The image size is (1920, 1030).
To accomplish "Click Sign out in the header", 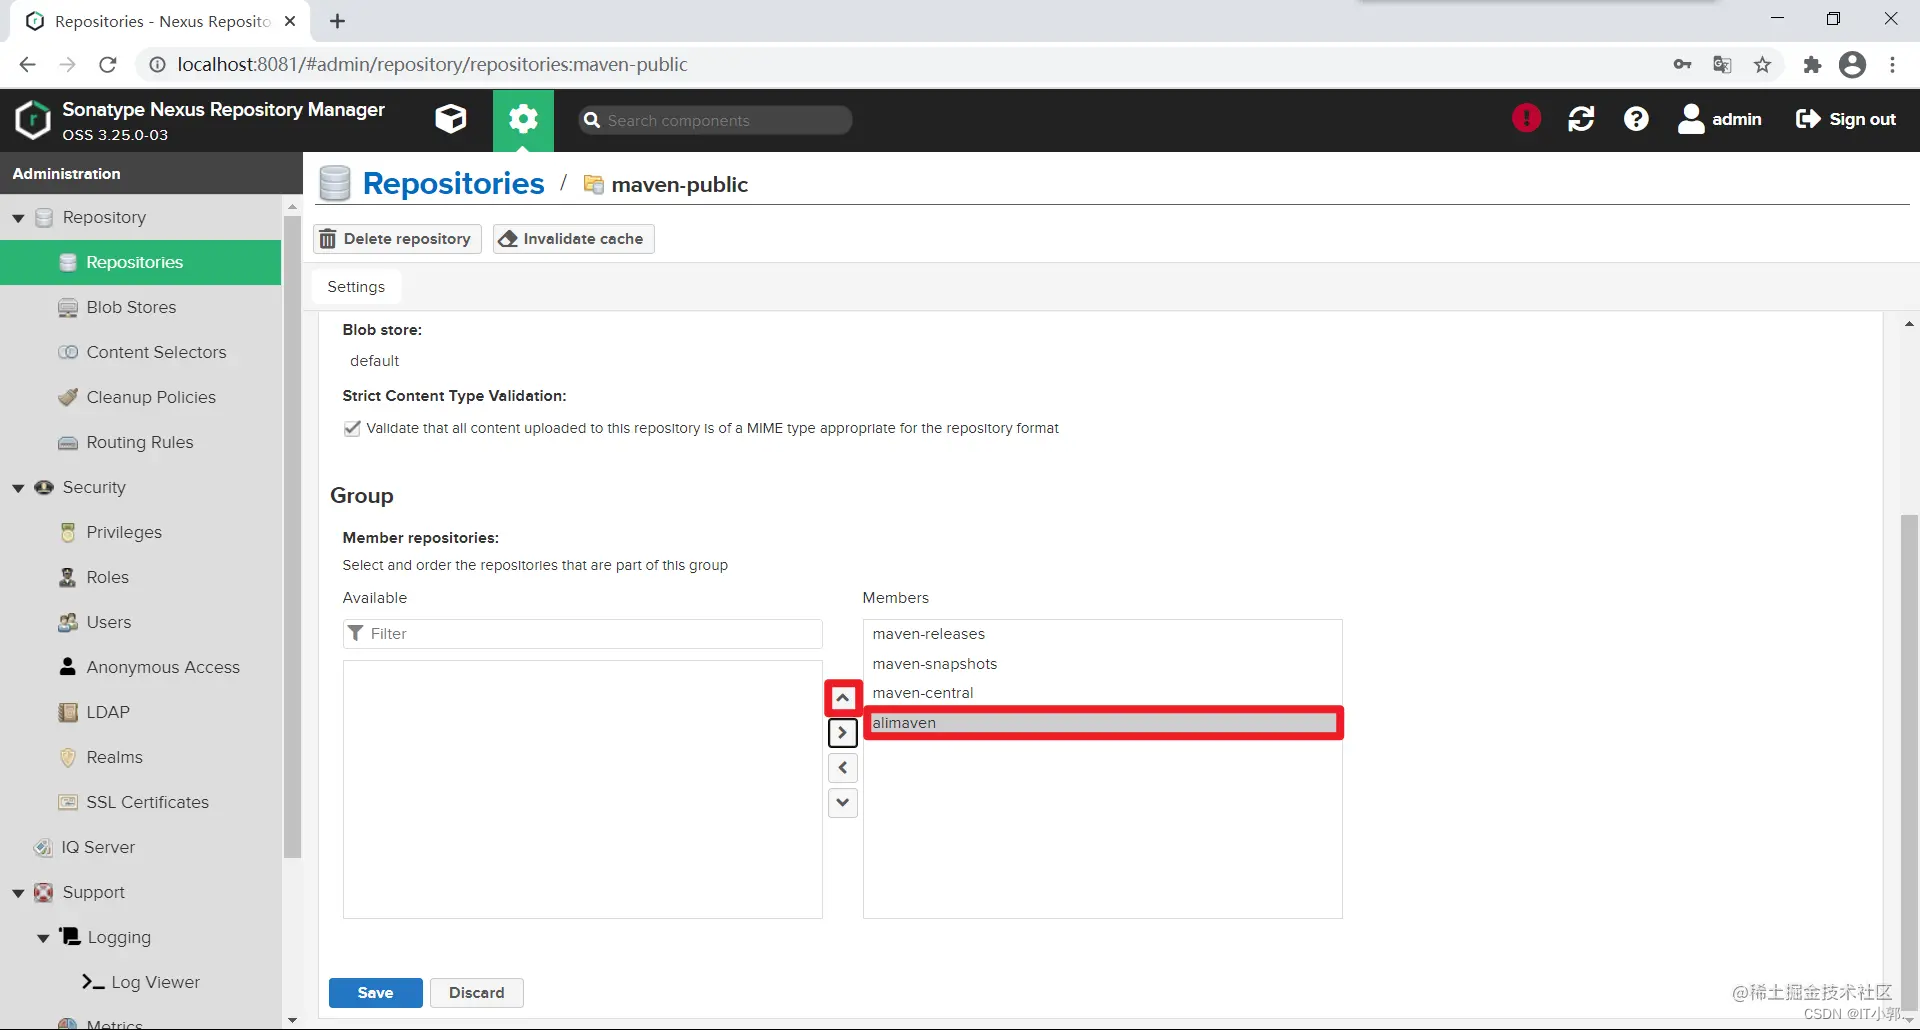I will tap(1846, 119).
